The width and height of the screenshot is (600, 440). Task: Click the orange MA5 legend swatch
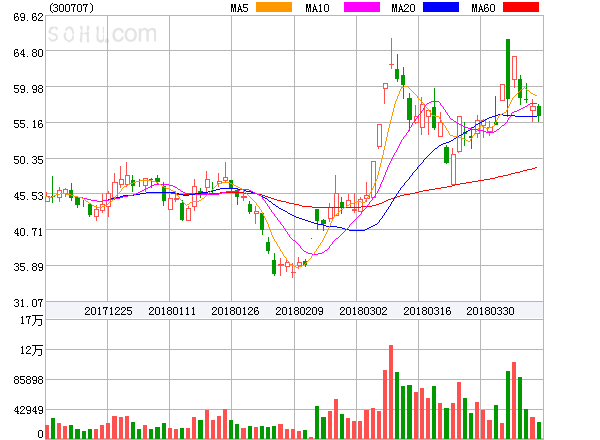pyautogui.click(x=274, y=7)
